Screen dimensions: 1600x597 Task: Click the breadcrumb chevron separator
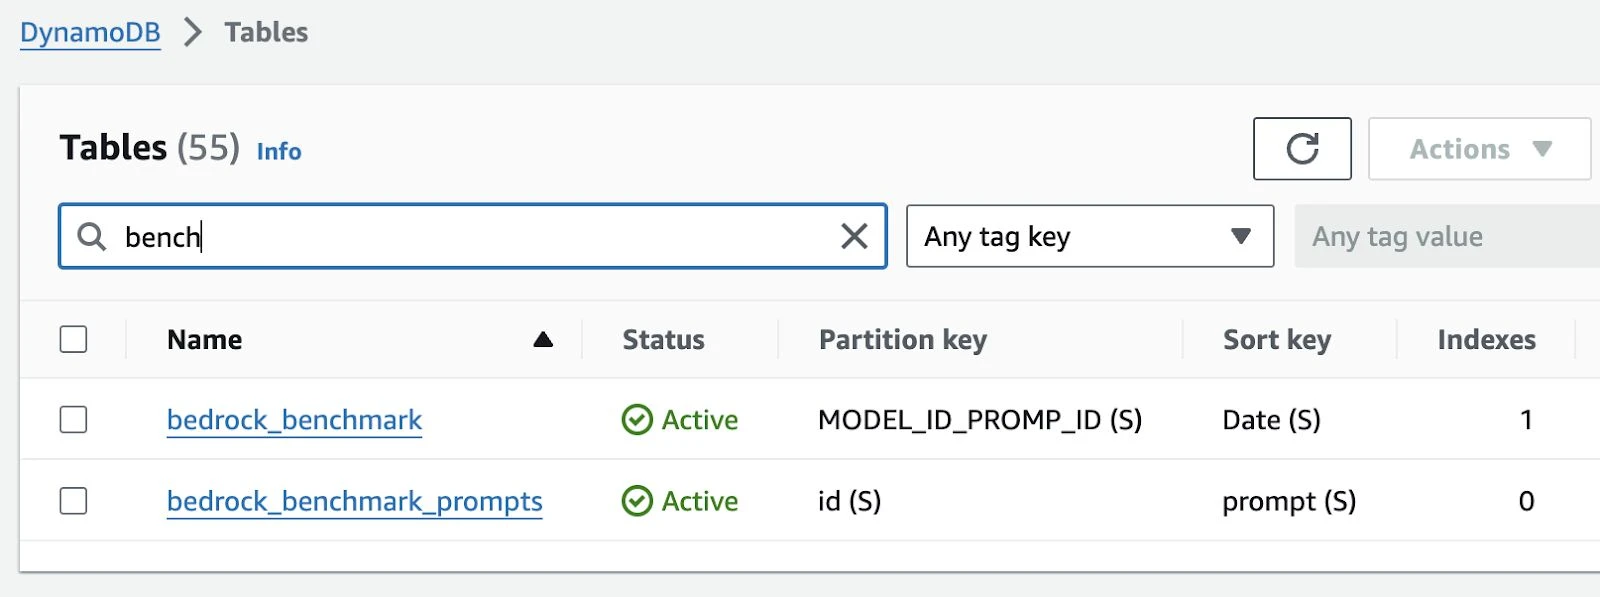(x=192, y=32)
